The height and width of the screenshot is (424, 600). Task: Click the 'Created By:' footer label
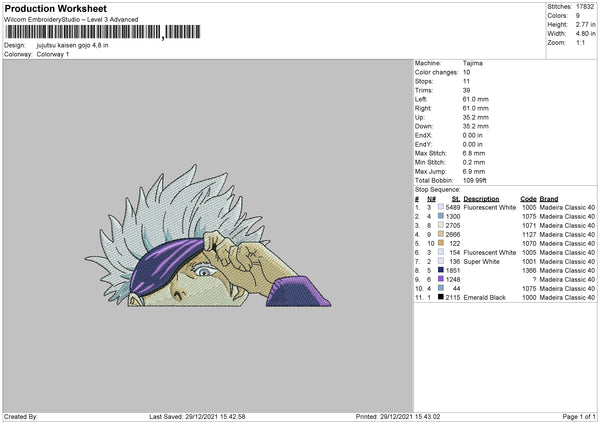(x=21, y=416)
